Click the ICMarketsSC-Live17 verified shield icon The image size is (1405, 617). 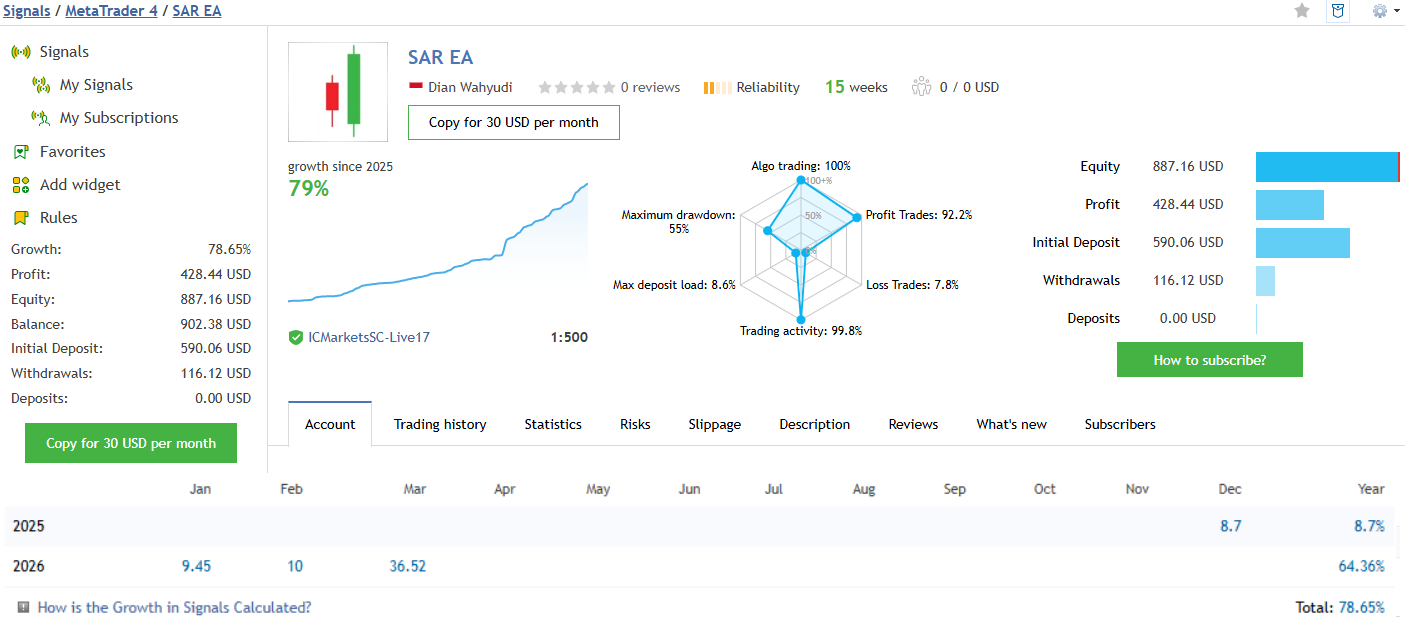pyautogui.click(x=296, y=338)
